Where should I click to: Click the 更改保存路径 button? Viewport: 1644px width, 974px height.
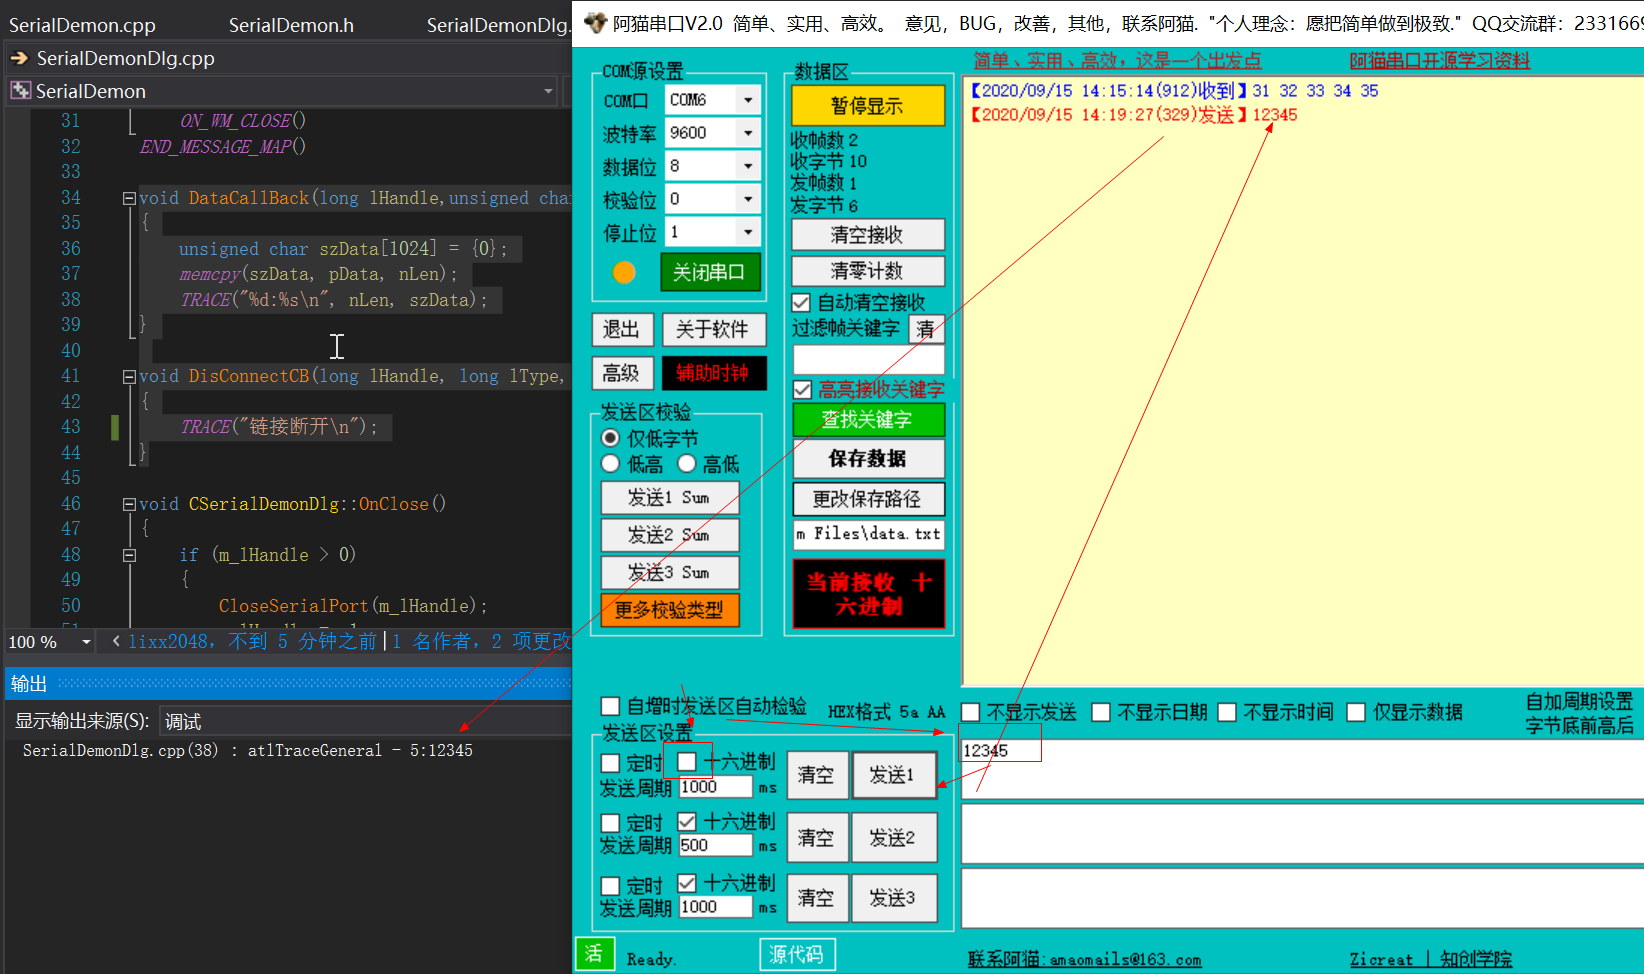point(868,499)
